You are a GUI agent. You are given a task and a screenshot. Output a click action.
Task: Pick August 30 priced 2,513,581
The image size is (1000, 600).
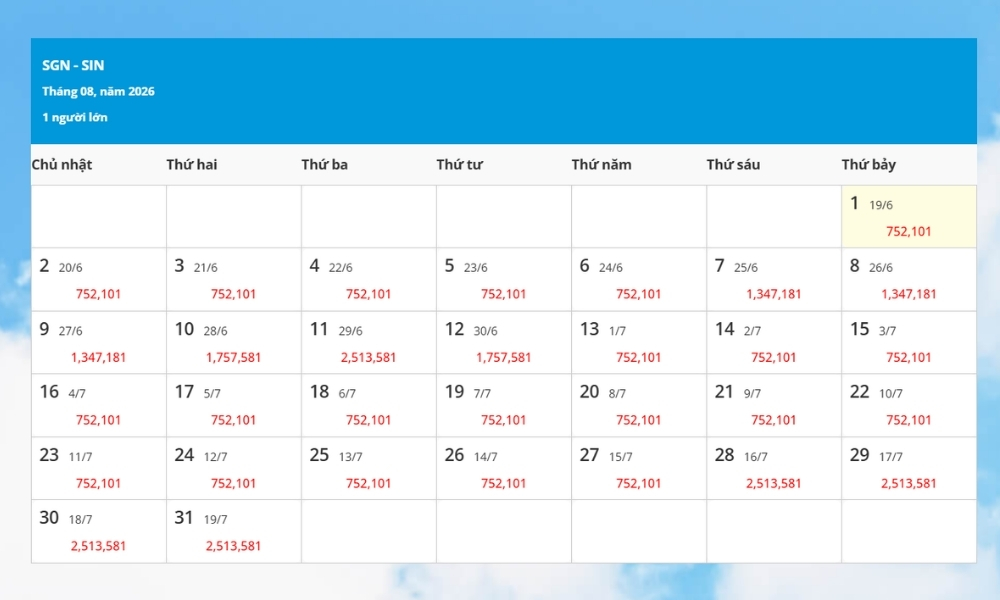99,531
